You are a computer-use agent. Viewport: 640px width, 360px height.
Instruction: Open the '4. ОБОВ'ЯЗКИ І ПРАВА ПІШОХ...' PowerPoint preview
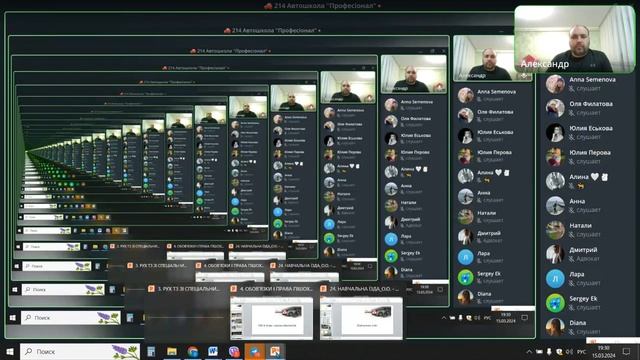click(x=271, y=312)
